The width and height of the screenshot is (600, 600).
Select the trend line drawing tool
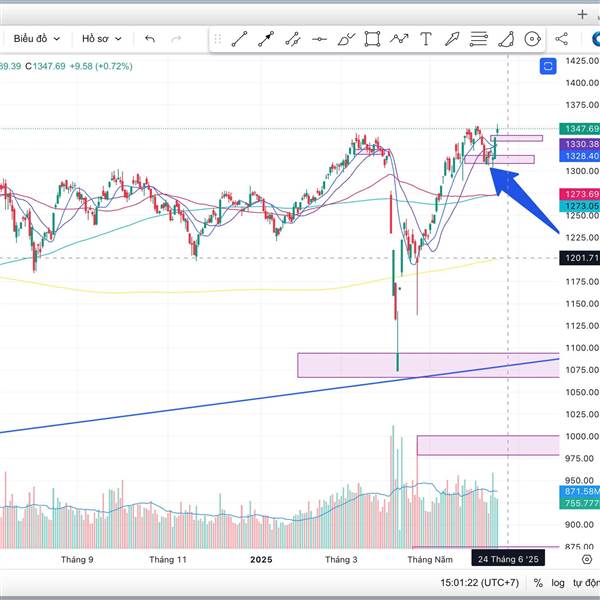click(240, 39)
